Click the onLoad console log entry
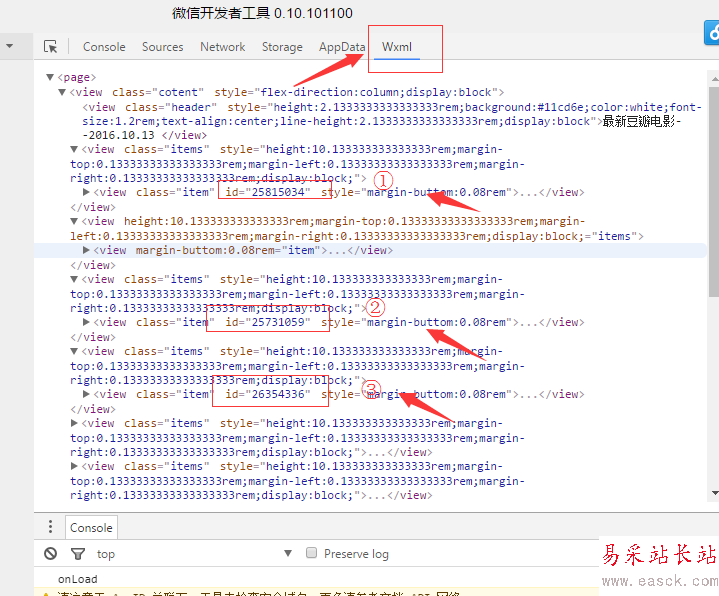Image resolution: width=719 pixels, height=596 pixels. [77, 579]
